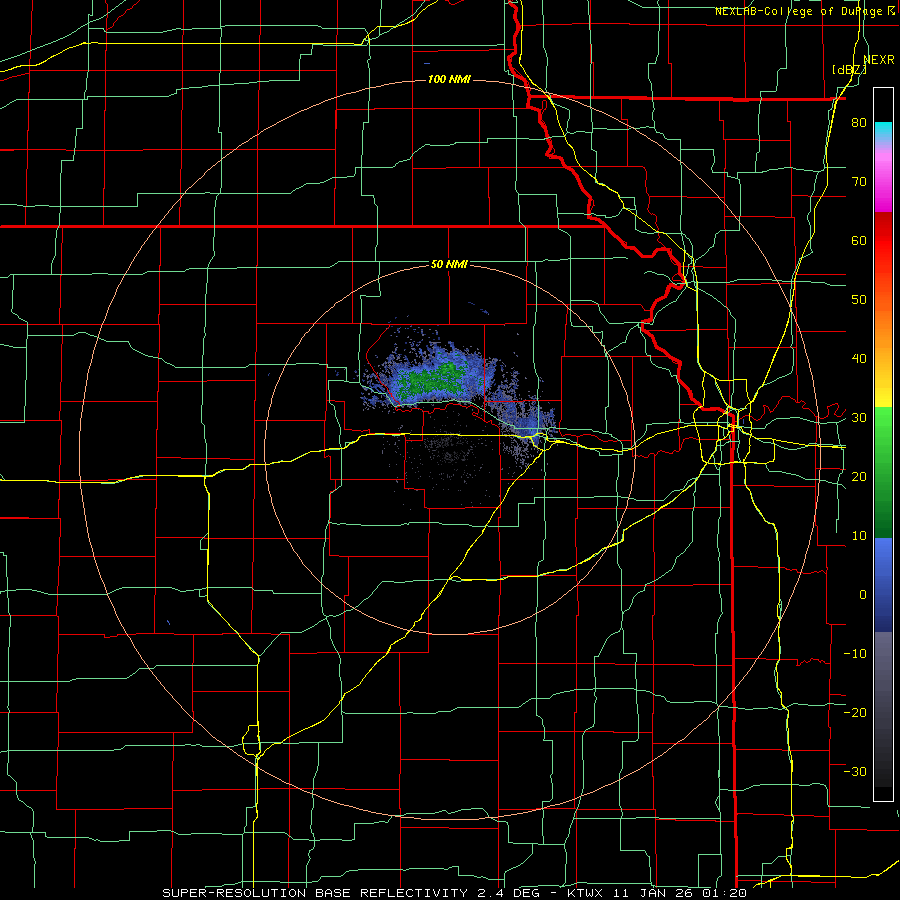Click the 40 dBZ scale value

tap(859, 359)
